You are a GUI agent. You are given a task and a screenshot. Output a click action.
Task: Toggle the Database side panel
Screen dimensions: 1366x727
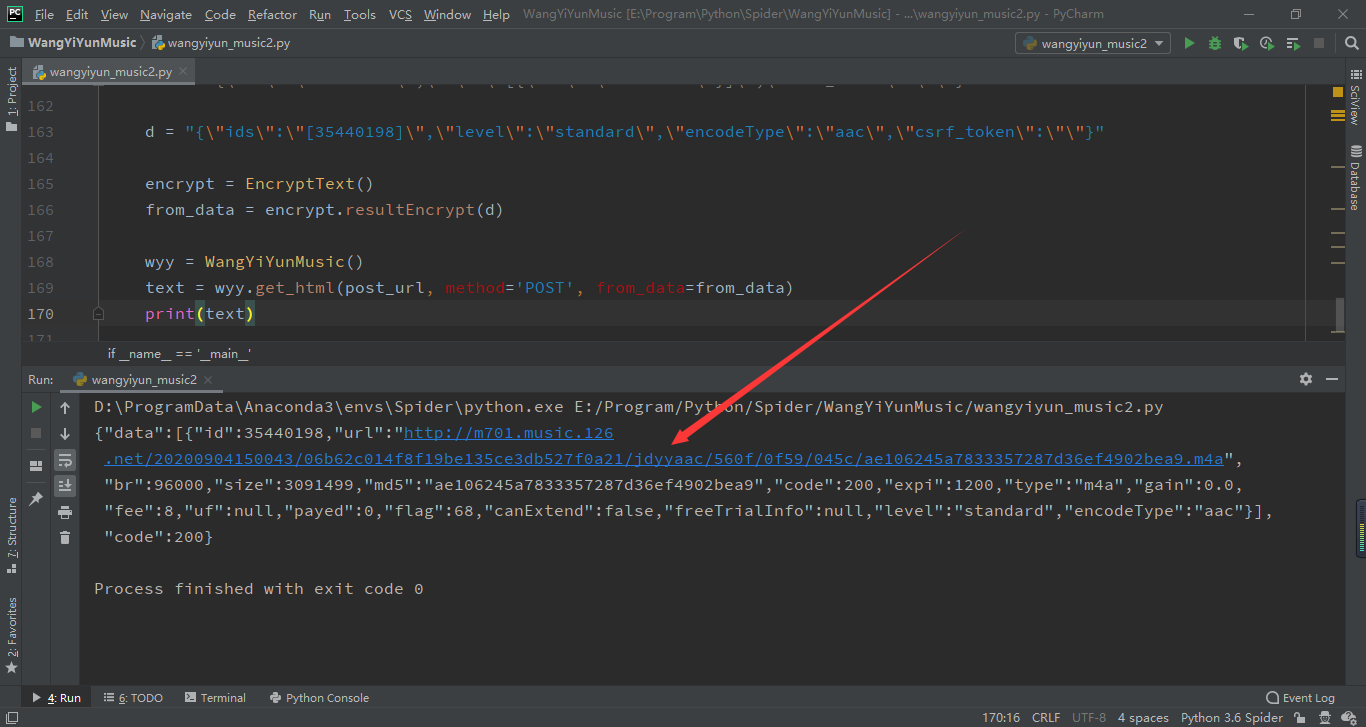[x=1355, y=177]
